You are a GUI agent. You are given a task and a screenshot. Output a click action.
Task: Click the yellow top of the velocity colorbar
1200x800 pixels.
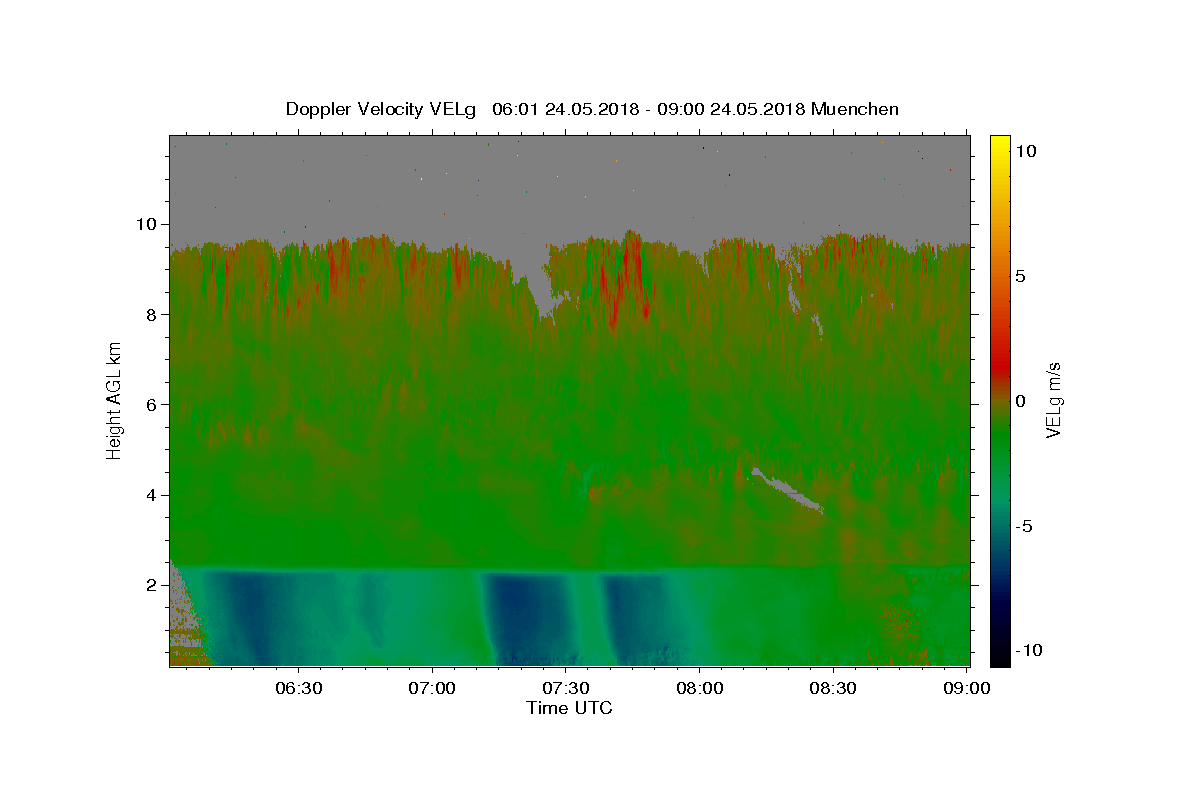click(x=1000, y=145)
